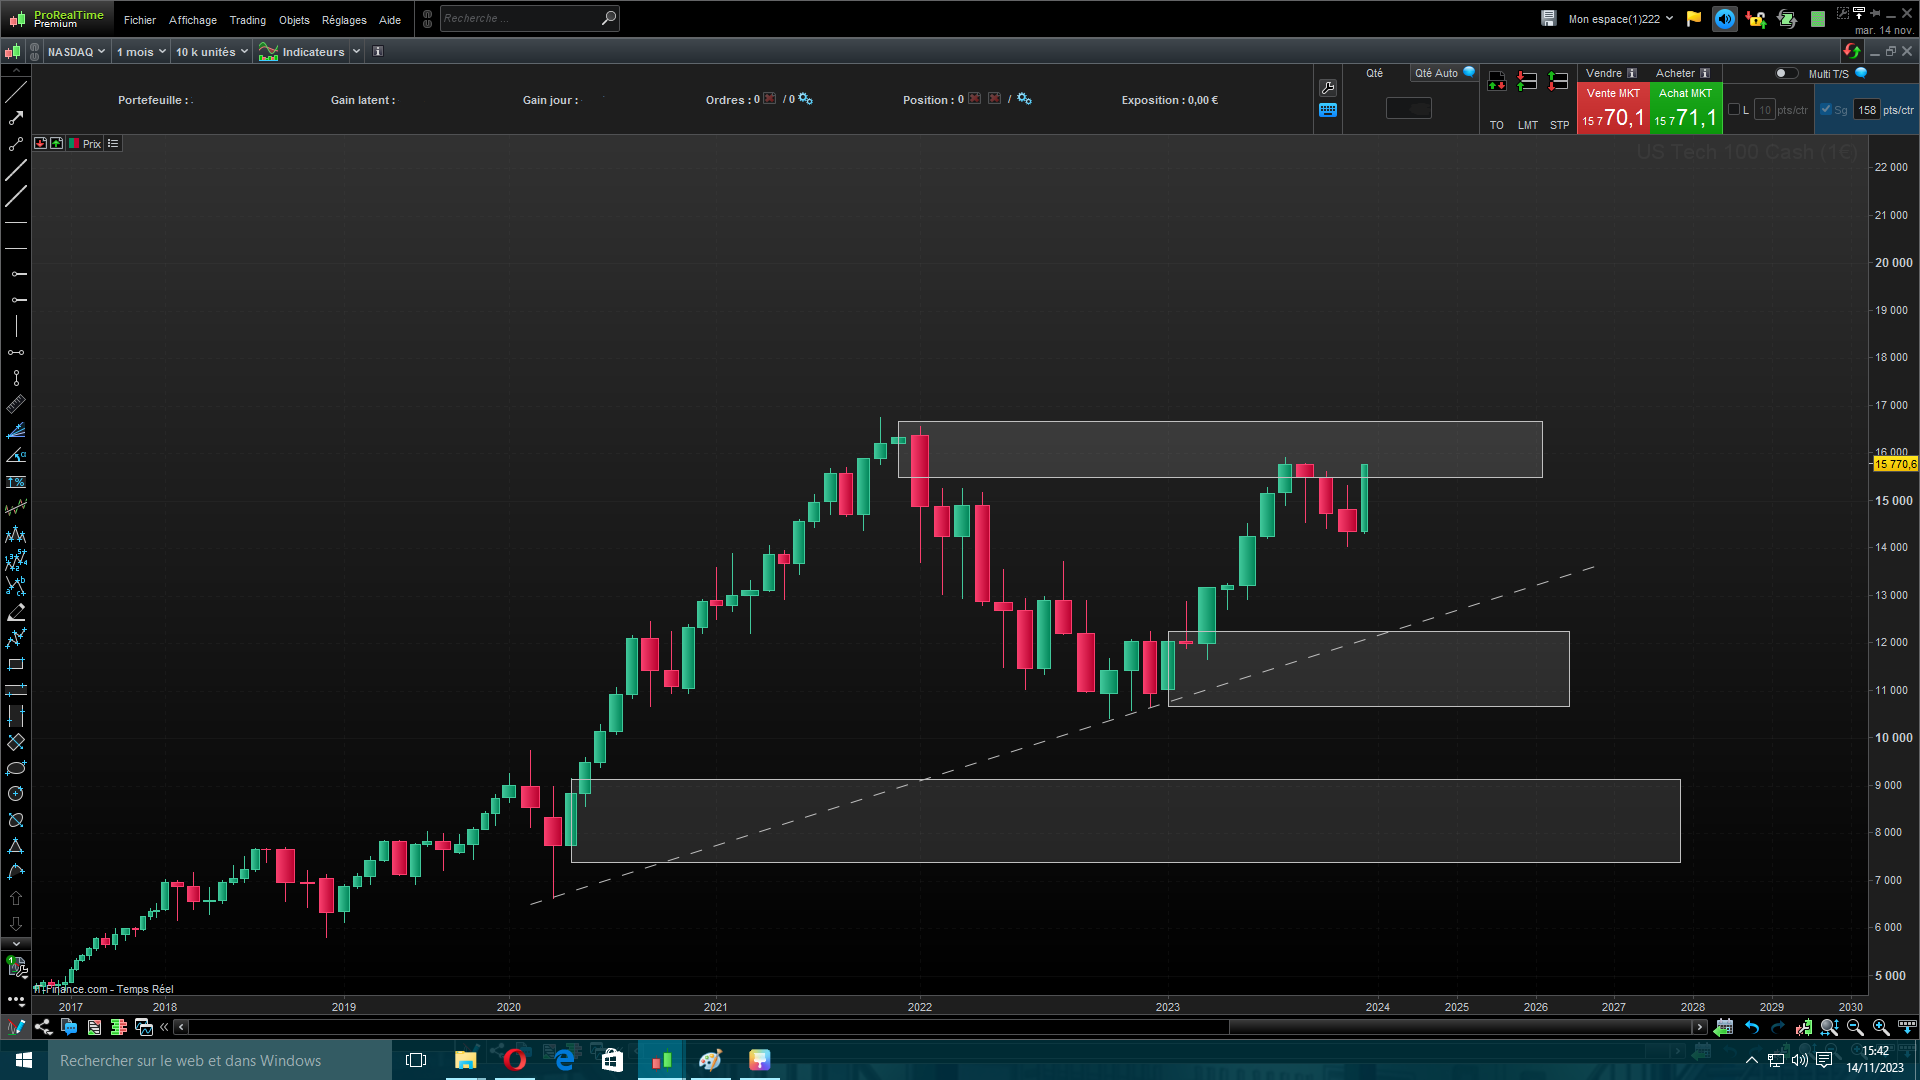Open the Trading menu
The width and height of the screenshot is (1920, 1080).
(x=247, y=20)
